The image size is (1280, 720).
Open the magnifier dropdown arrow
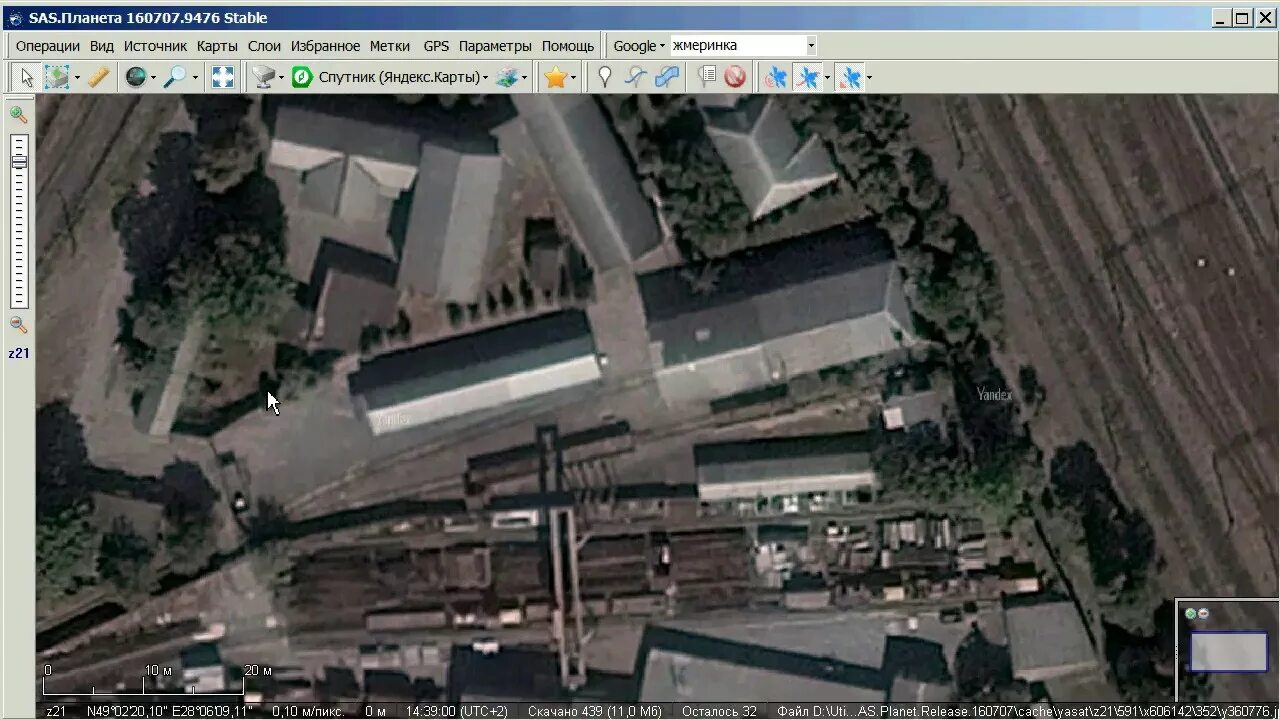tap(195, 77)
